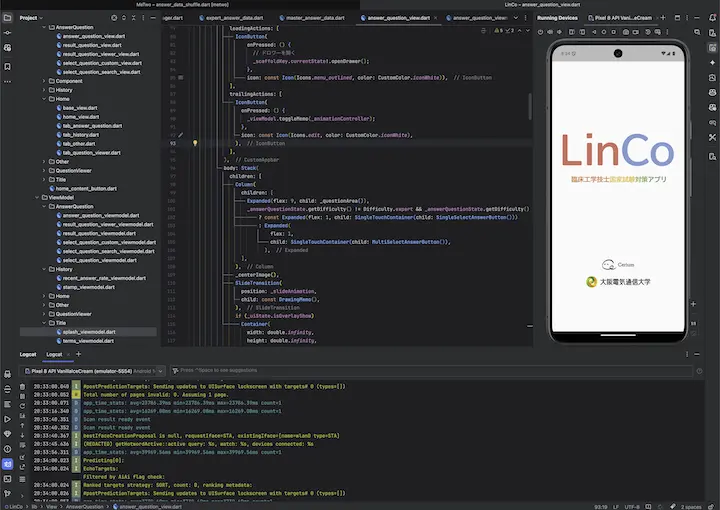Open Version Control icon in bottom-left sidebar
Screen dimensions: 720x510
pos(7,494)
